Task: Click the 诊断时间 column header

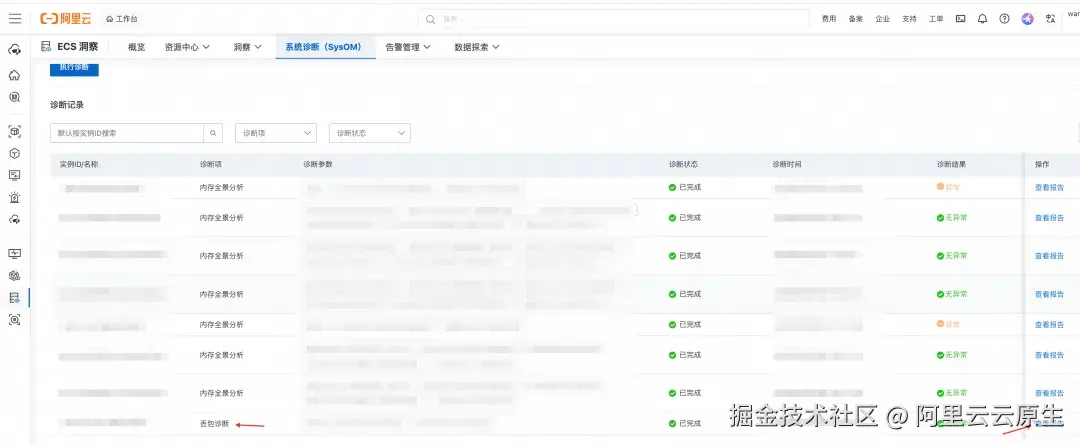Action: 787,164
